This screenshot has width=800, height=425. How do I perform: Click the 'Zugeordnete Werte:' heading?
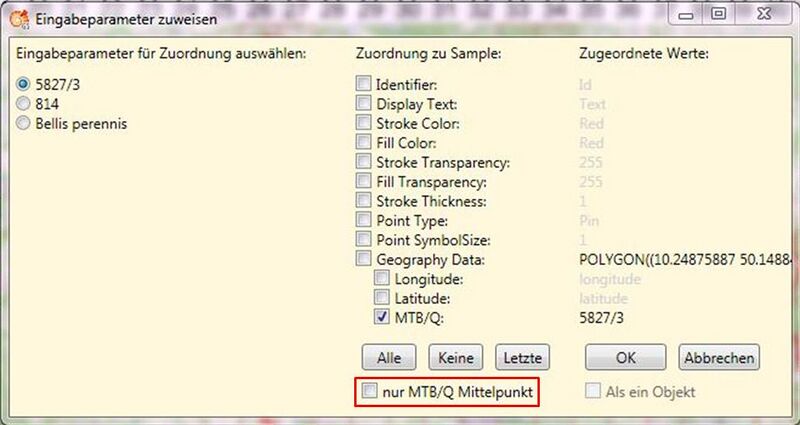(644, 54)
